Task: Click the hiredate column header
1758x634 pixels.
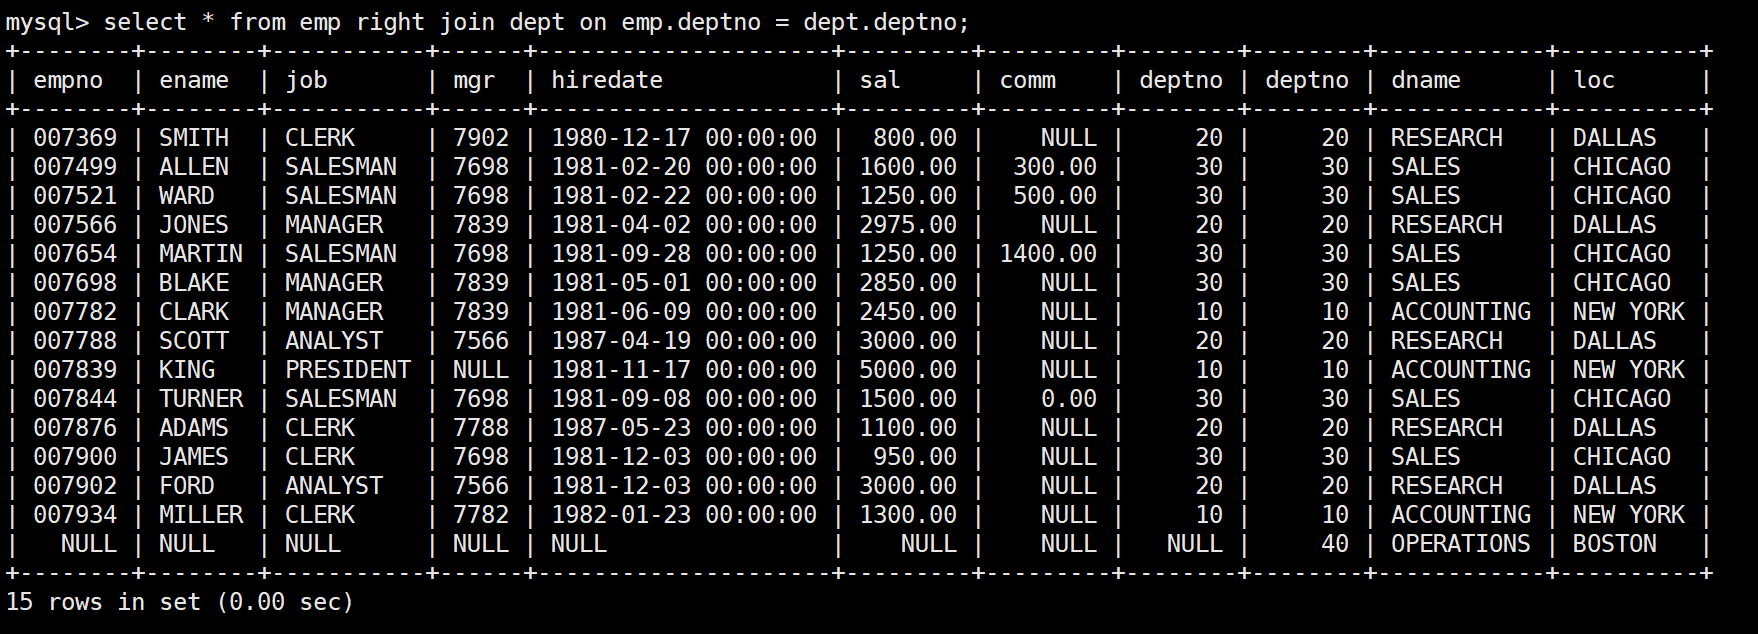Action: tap(606, 80)
